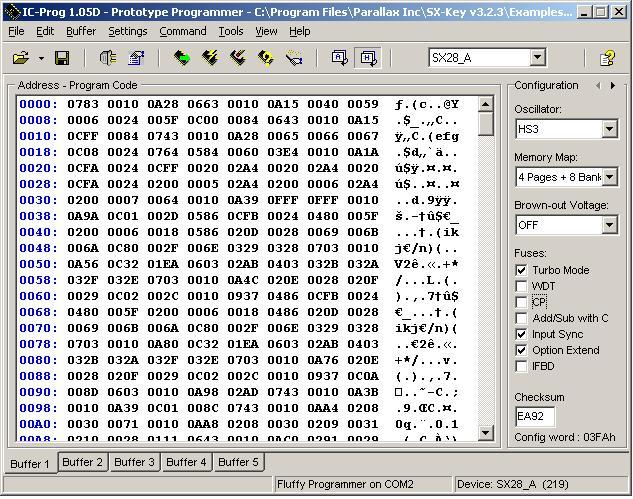Select hex word 008D in row 0090

[x=83, y=392]
